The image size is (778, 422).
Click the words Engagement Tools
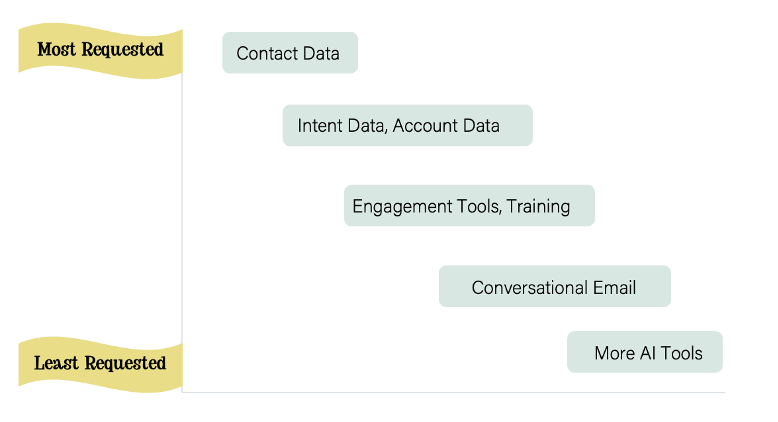tap(425, 206)
